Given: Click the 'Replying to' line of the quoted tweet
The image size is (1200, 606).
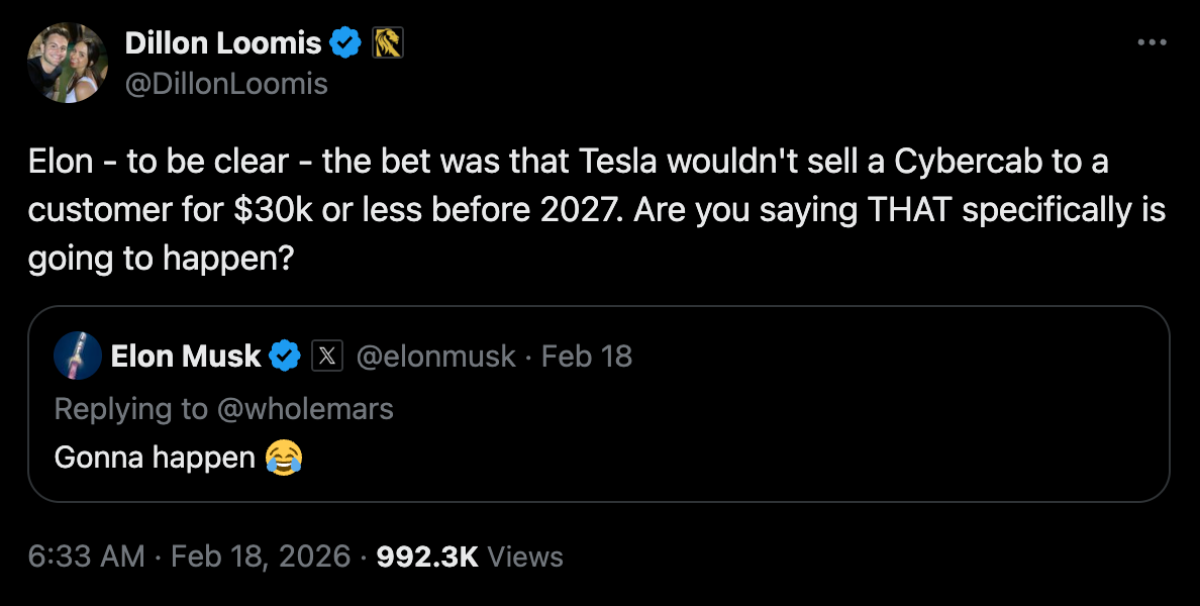Looking at the screenshot, I should (x=225, y=409).
